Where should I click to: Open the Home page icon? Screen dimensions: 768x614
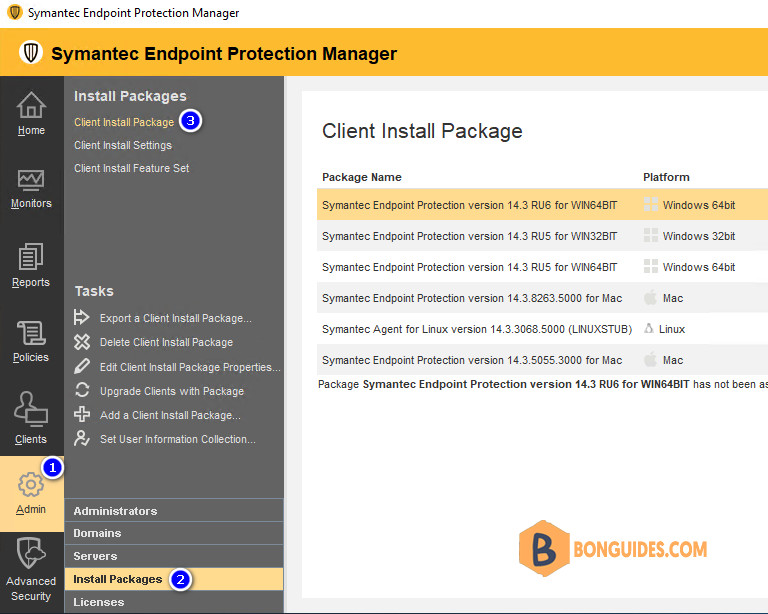[31, 105]
